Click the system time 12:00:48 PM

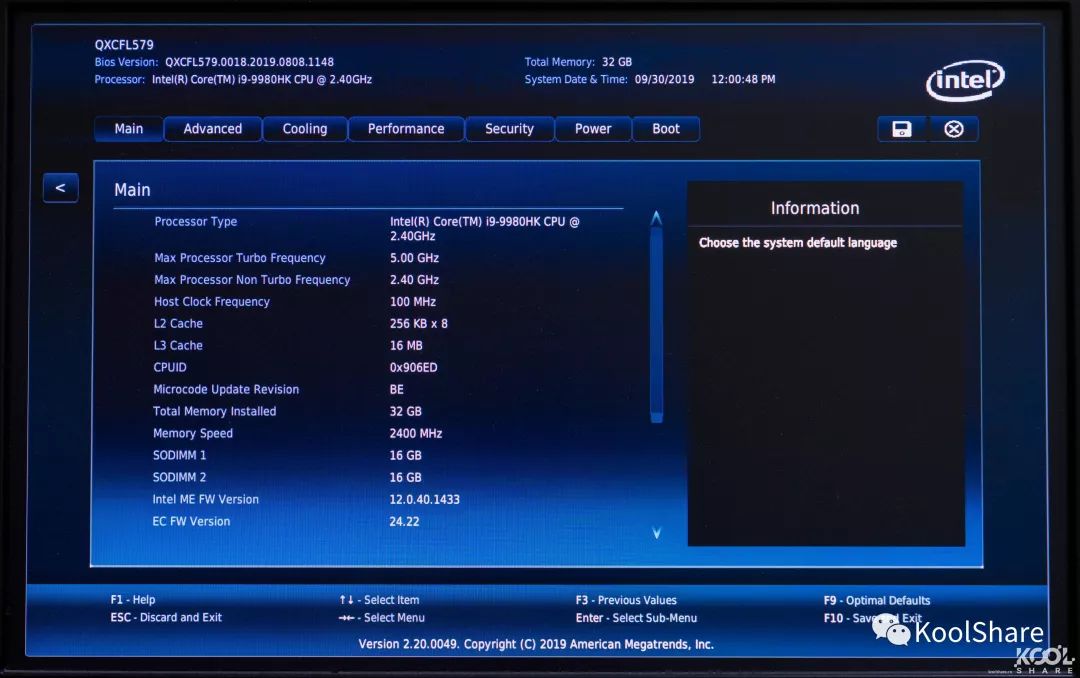coord(743,79)
